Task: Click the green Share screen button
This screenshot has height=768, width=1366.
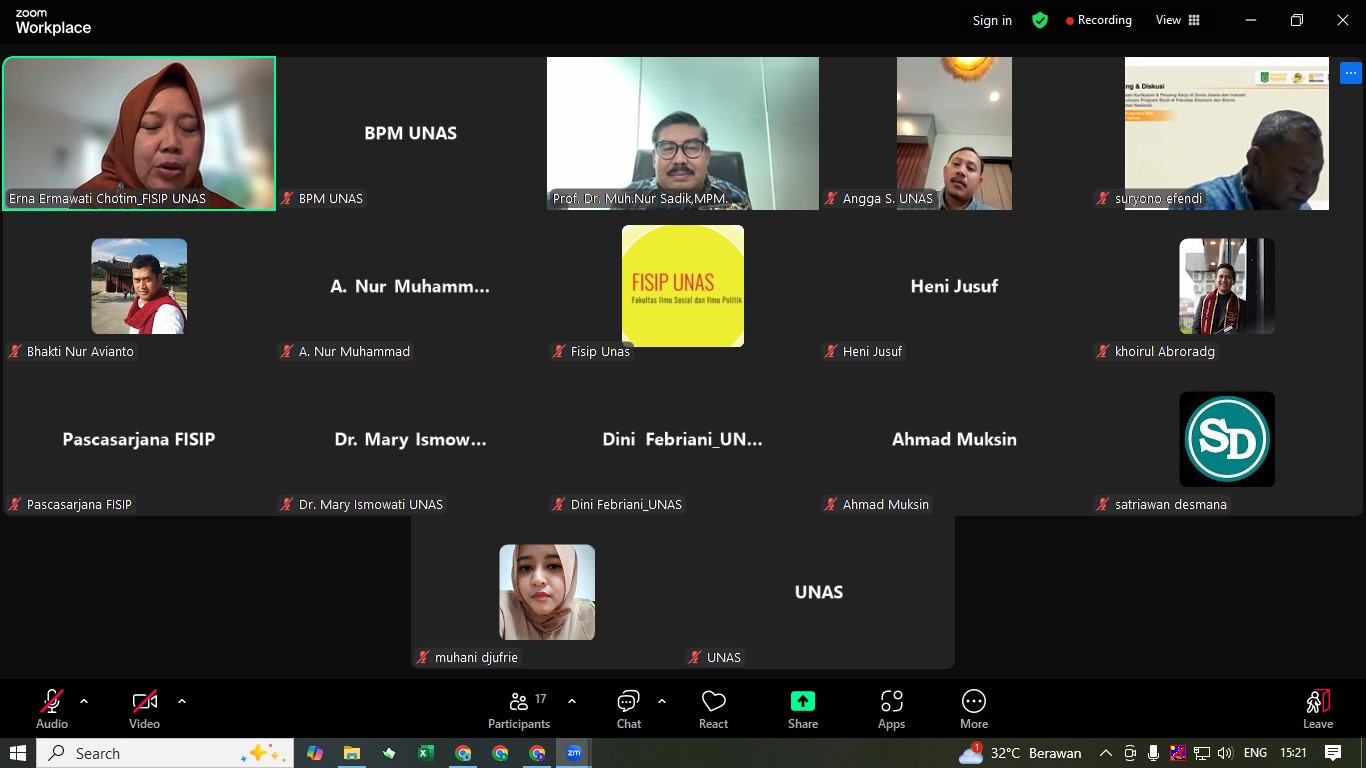Action: (x=803, y=709)
